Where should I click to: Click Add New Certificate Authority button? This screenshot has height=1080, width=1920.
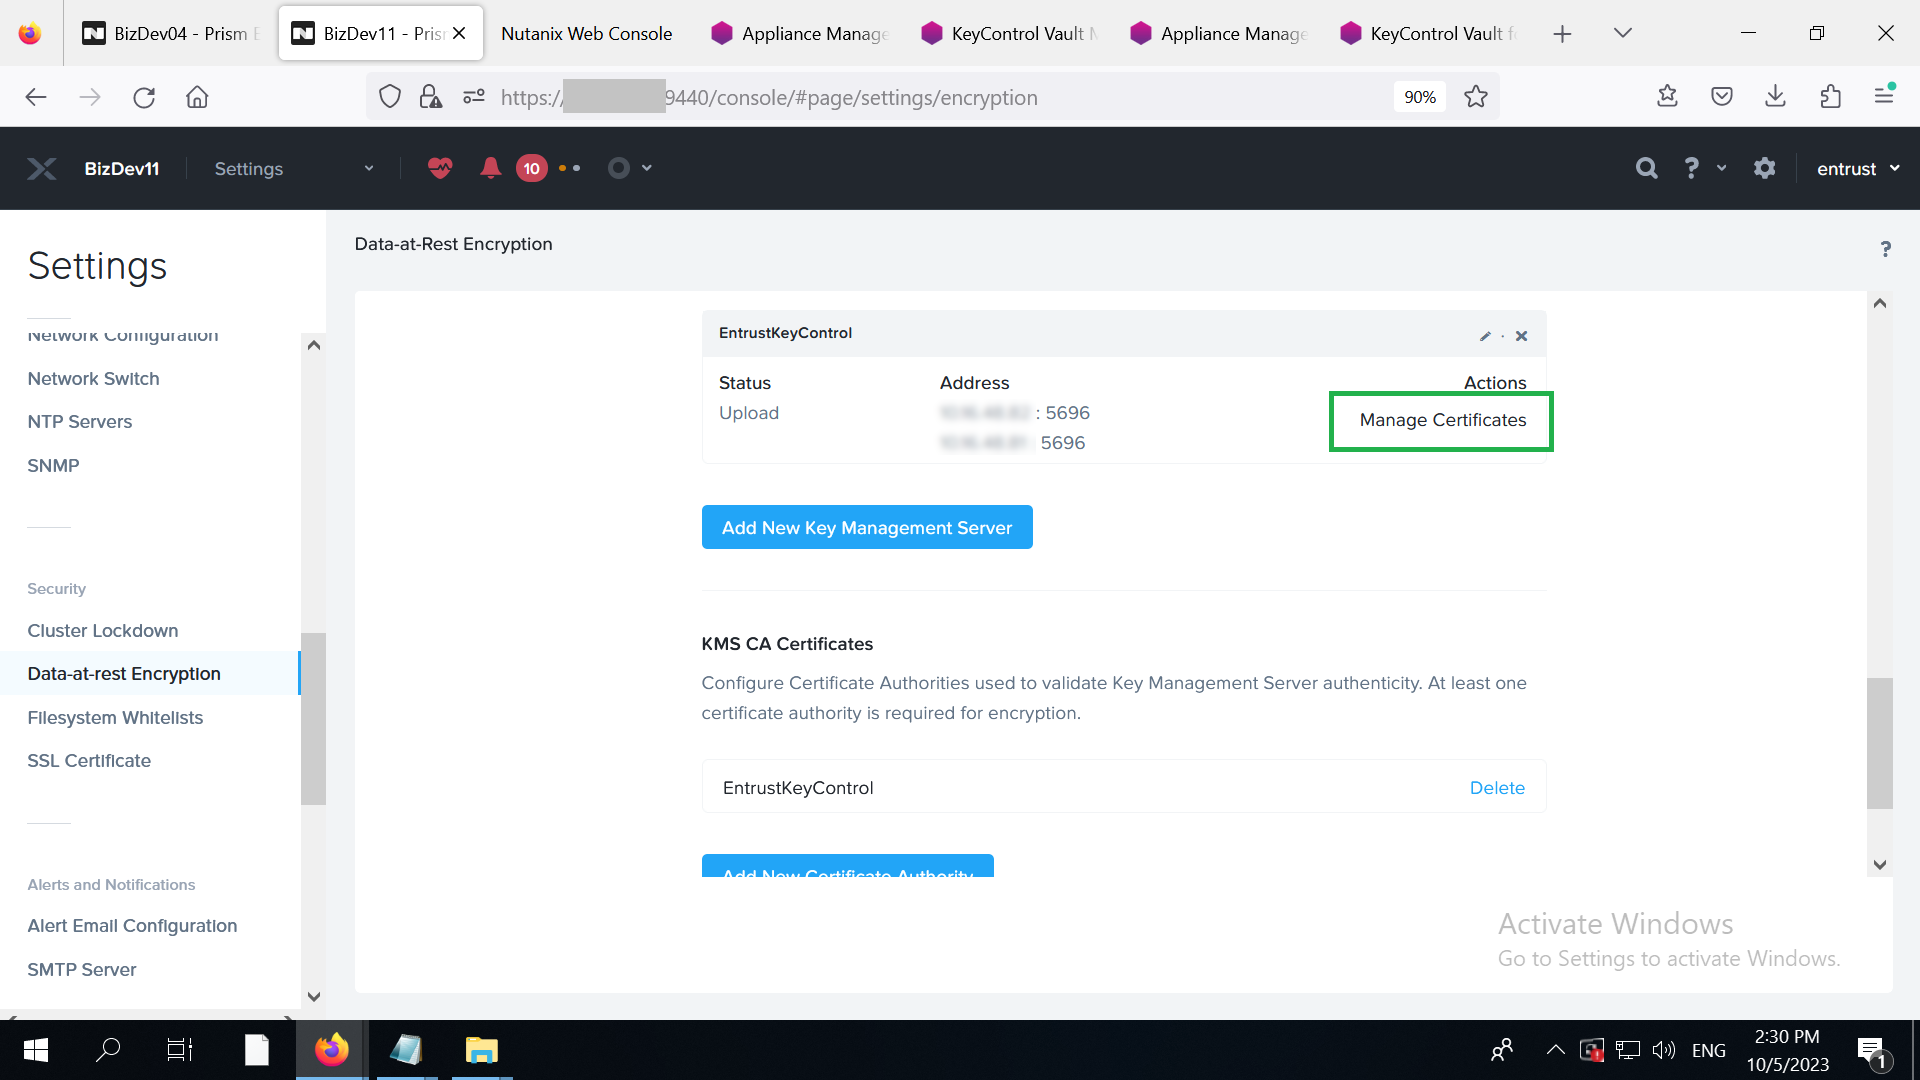click(848, 867)
